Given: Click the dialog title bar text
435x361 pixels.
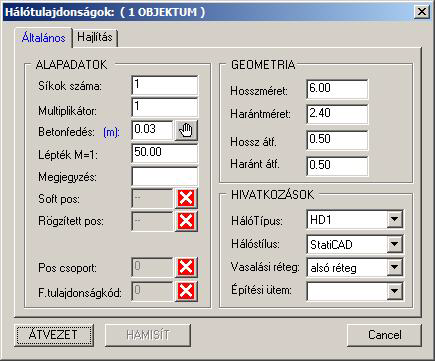Looking at the screenshot, I should click(105, 12).
